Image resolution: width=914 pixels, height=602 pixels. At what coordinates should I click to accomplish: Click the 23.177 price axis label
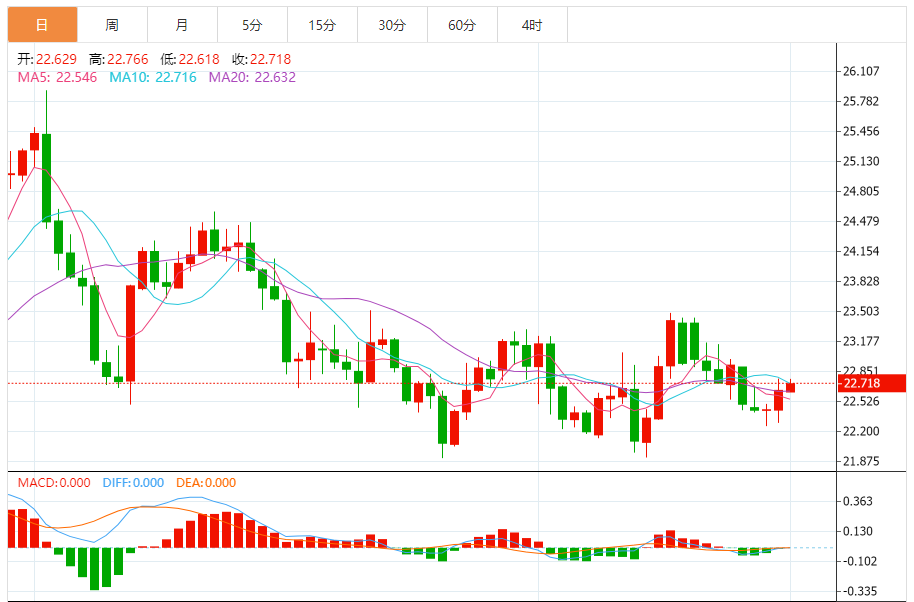[x=861, y=342]
